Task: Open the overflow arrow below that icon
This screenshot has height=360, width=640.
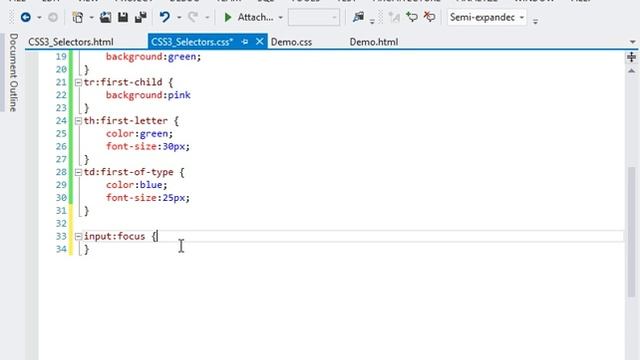Action: click(x=372, y=22)
